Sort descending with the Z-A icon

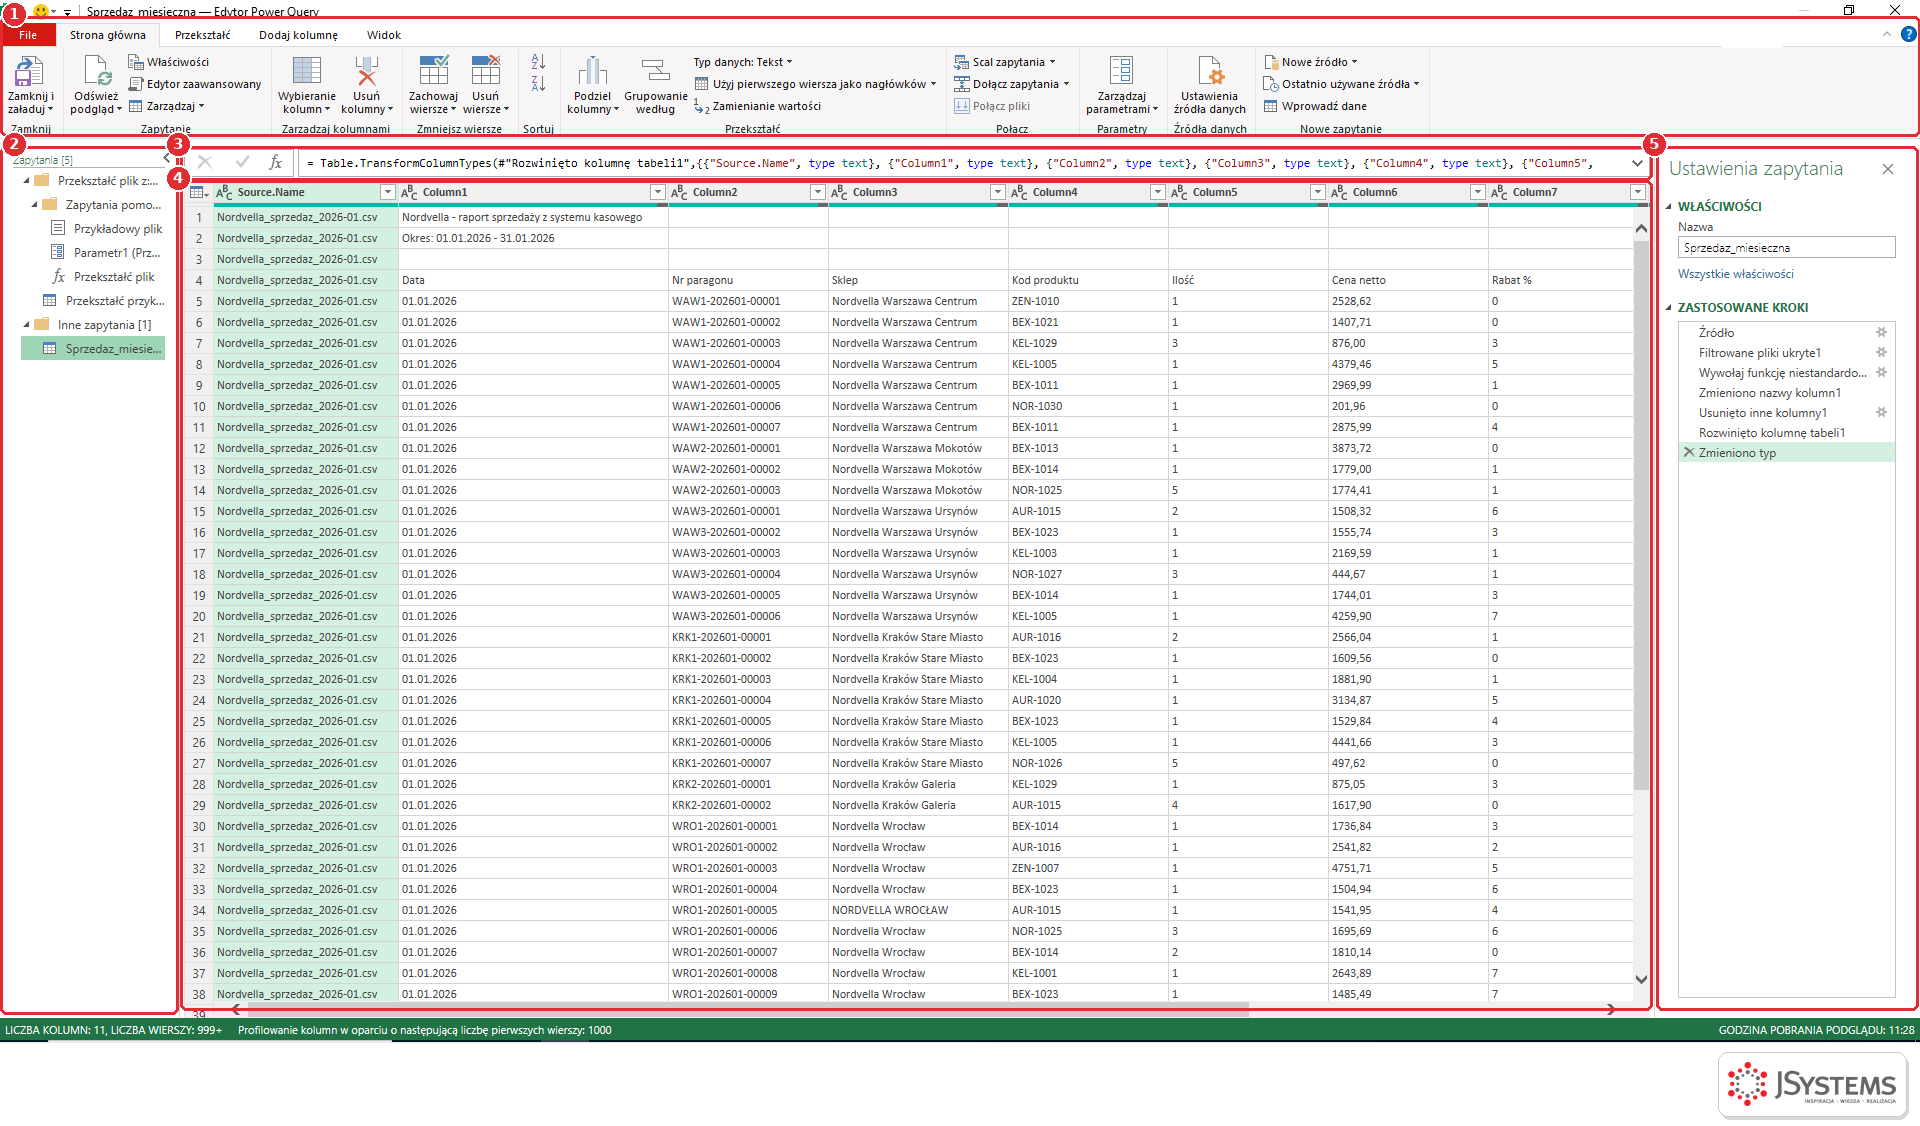pyautogui.click(x=538, y=84)
